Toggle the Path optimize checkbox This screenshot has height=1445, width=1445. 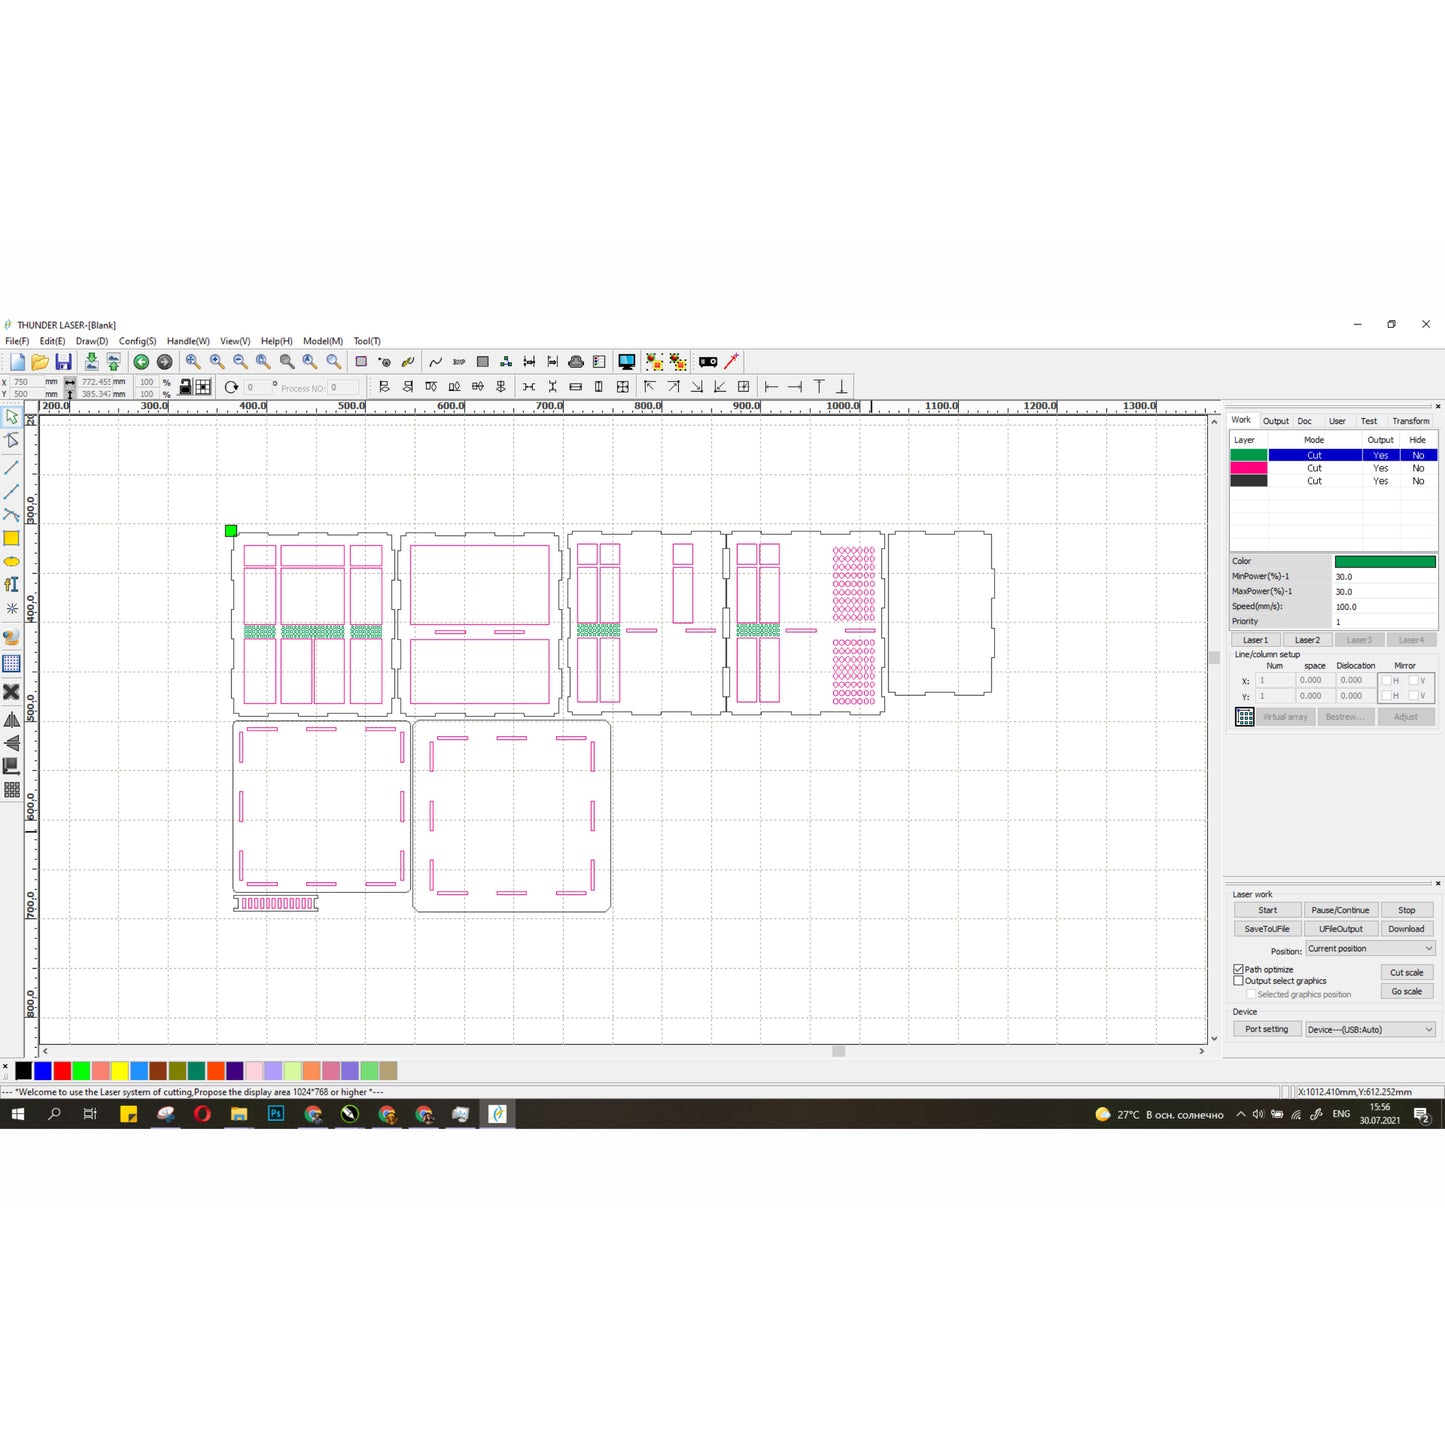1239,969
